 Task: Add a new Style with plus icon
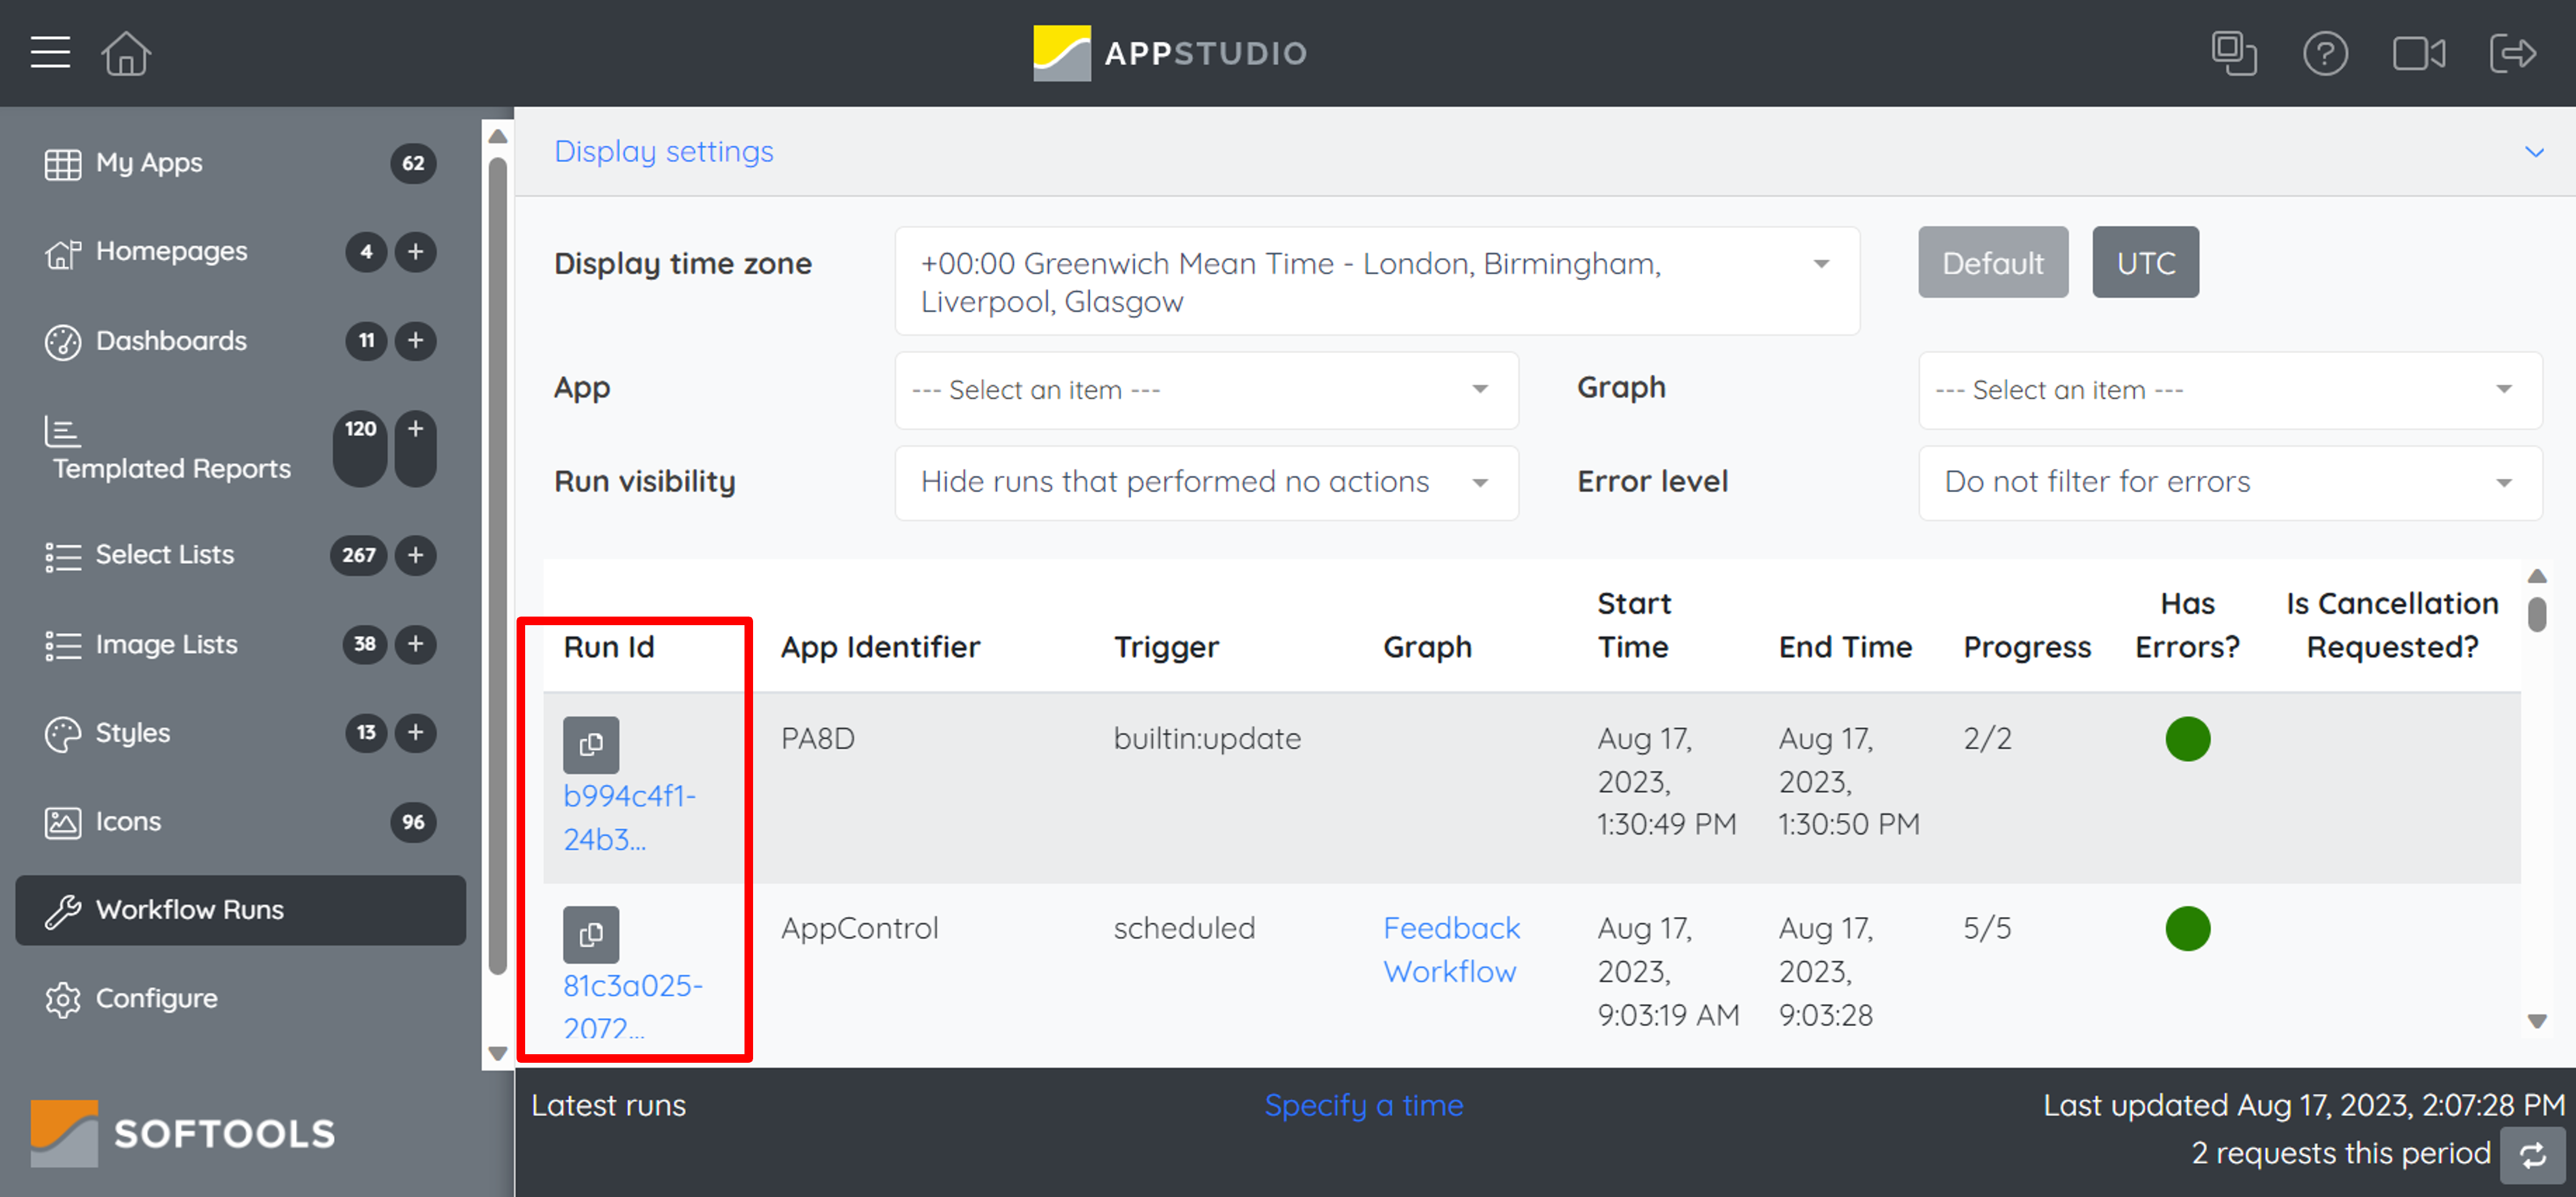point(415,732)
